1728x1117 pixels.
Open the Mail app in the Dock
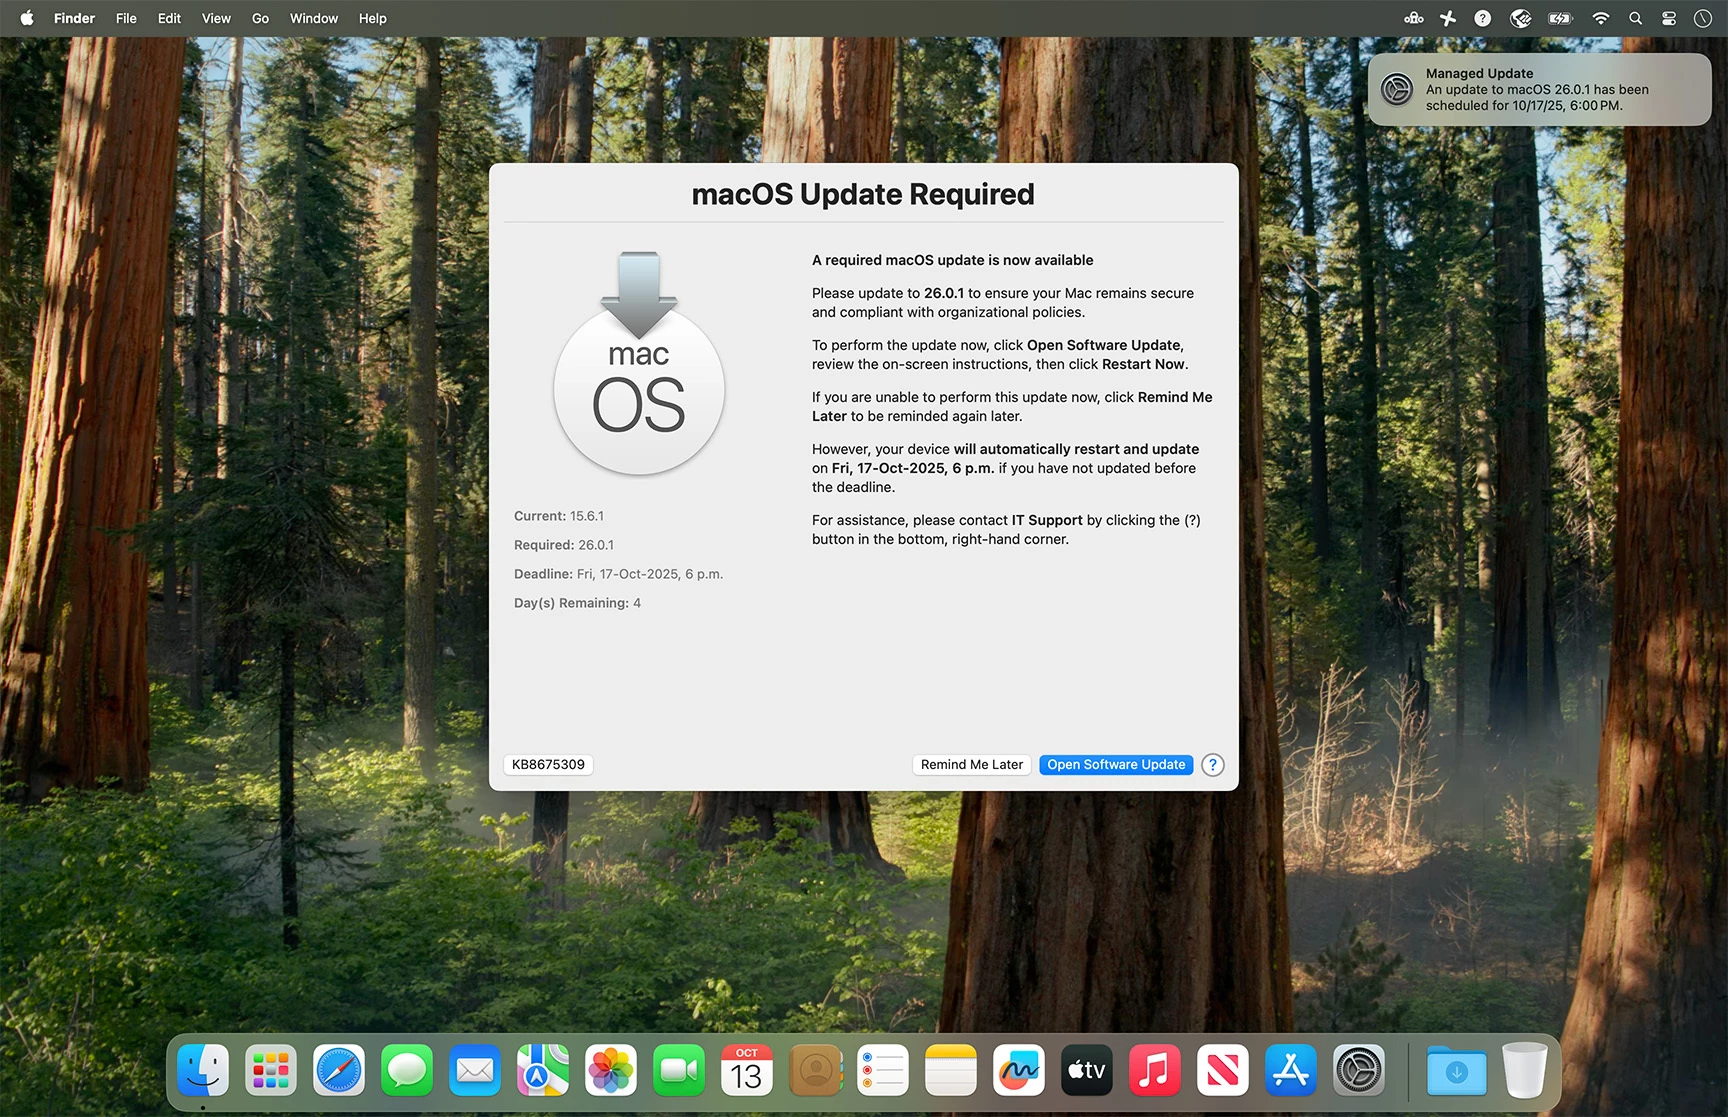point(475,1071)
